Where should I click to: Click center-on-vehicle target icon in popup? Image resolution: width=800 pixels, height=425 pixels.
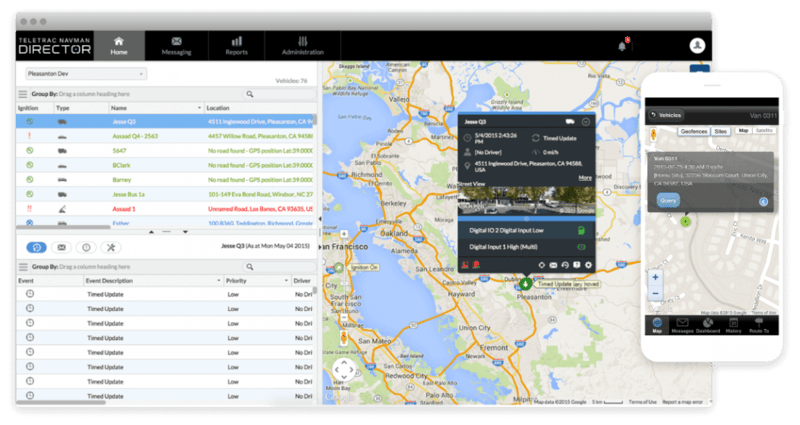coord(542,265)
